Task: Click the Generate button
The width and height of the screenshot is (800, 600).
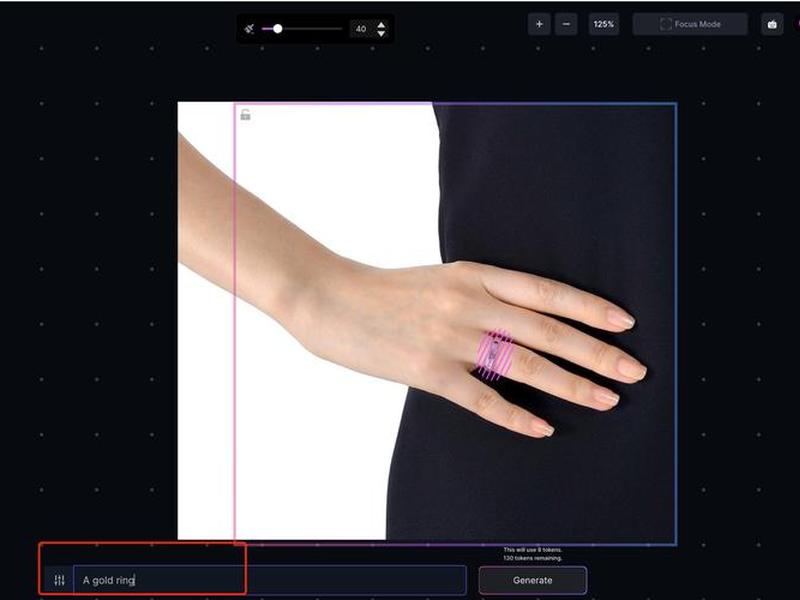Action: 533,580
